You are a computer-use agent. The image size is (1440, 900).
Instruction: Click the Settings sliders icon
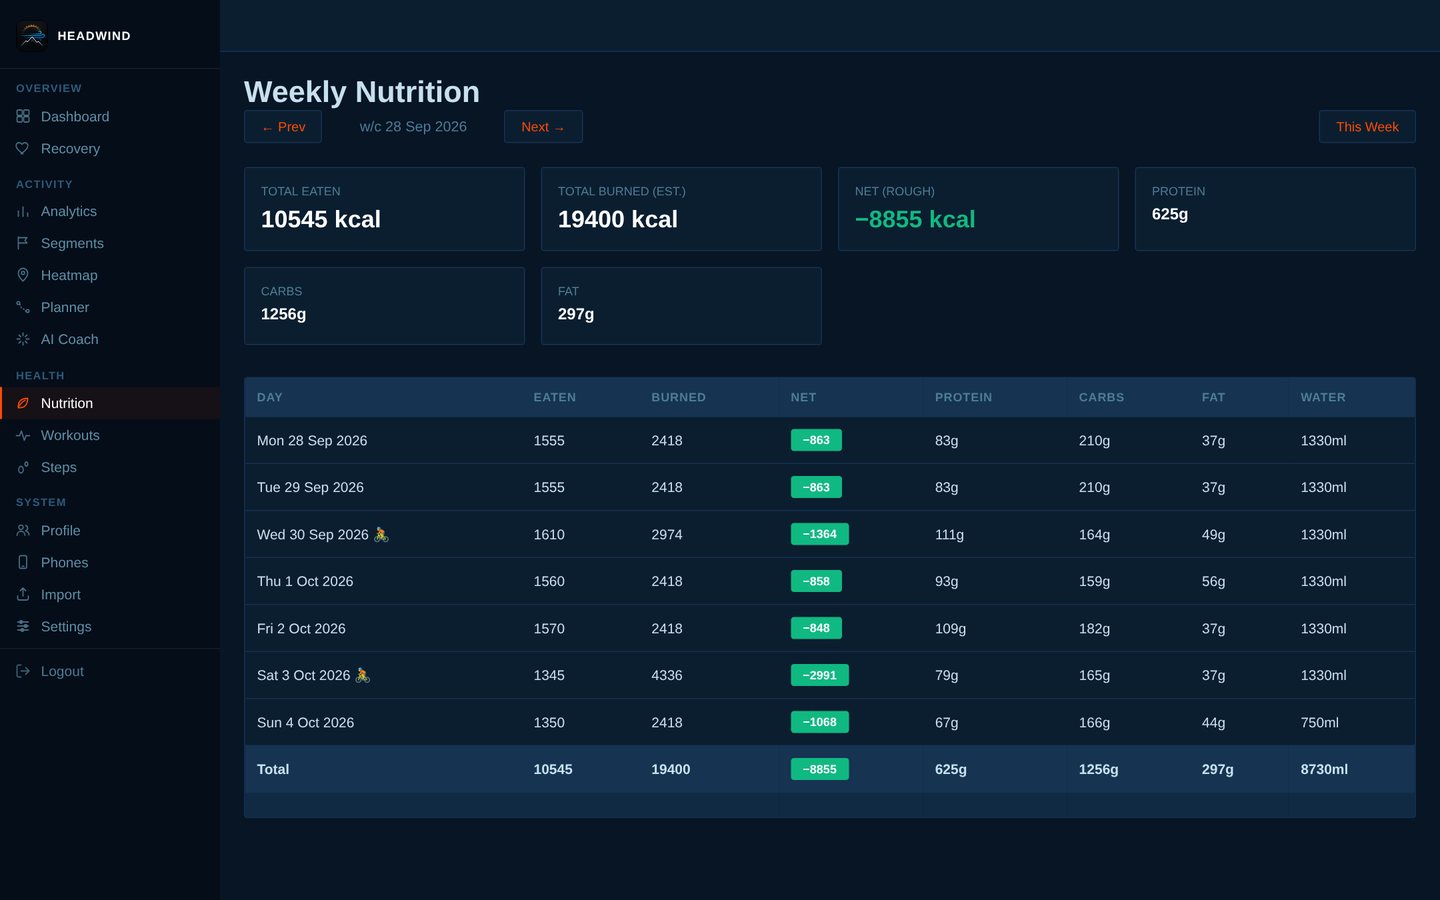pyautogui.click(x=23, y=627)
